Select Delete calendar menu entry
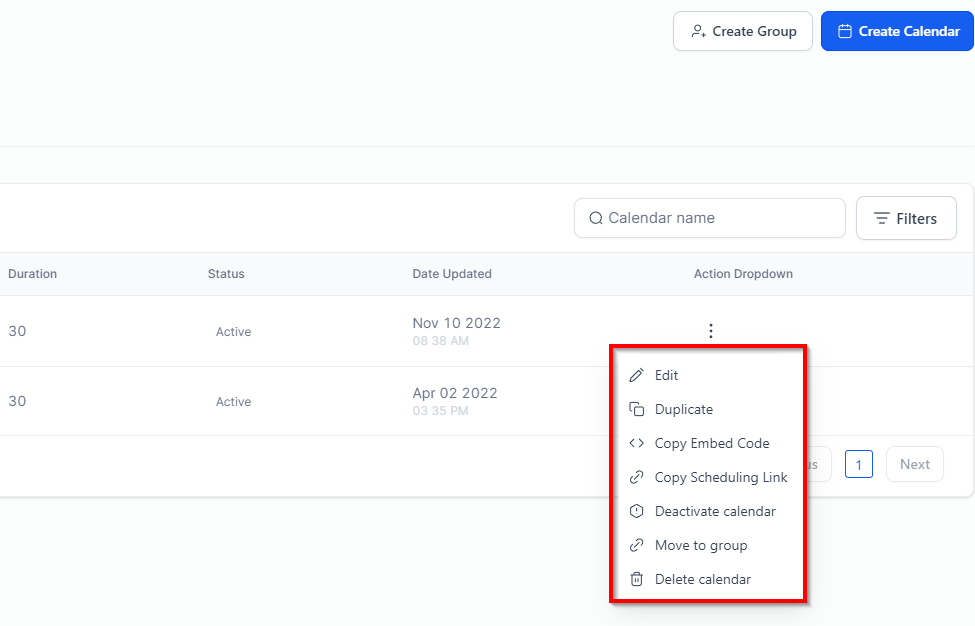This screenshot has width=975, height=626. pos(709,579)
